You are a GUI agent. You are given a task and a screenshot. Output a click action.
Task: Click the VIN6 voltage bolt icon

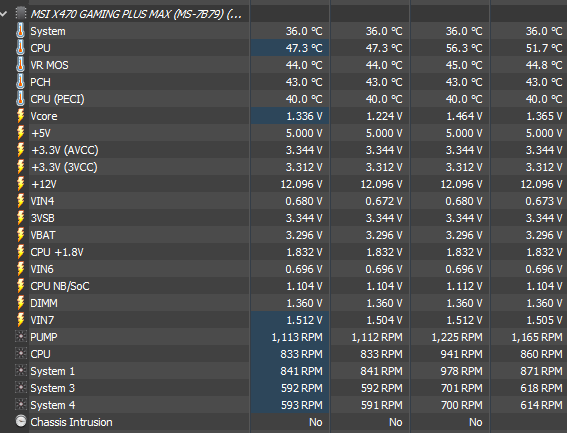[x=21, y=269]
